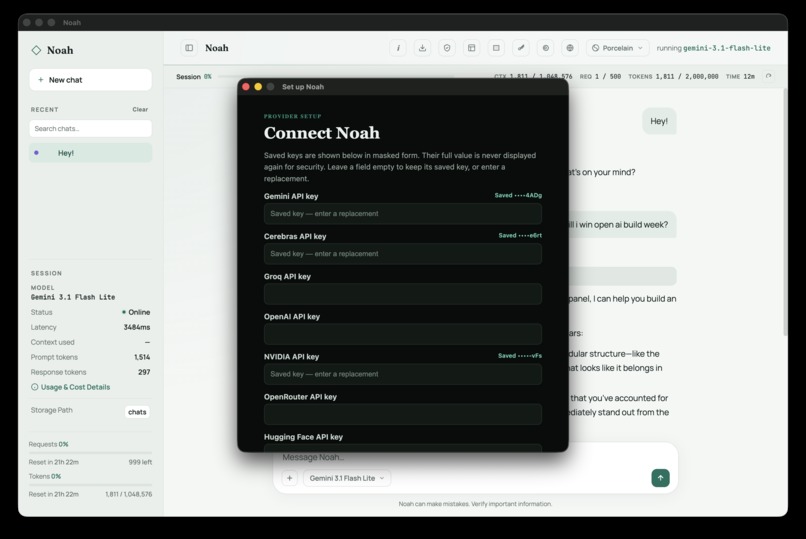This screenshot has height=539, width=806.
Task: Click the Cerebras API key field
Action: [402, 254]
